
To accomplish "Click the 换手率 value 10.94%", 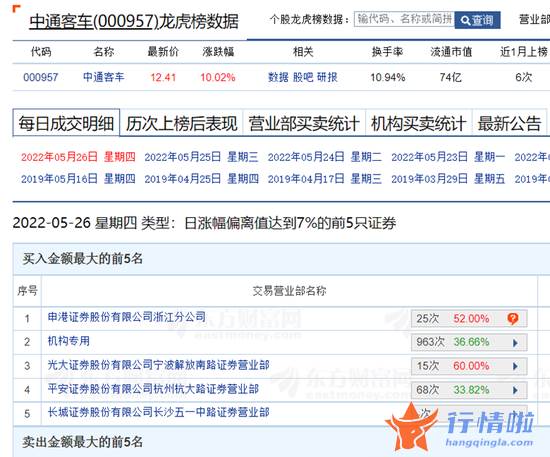I will coord(388,77).
